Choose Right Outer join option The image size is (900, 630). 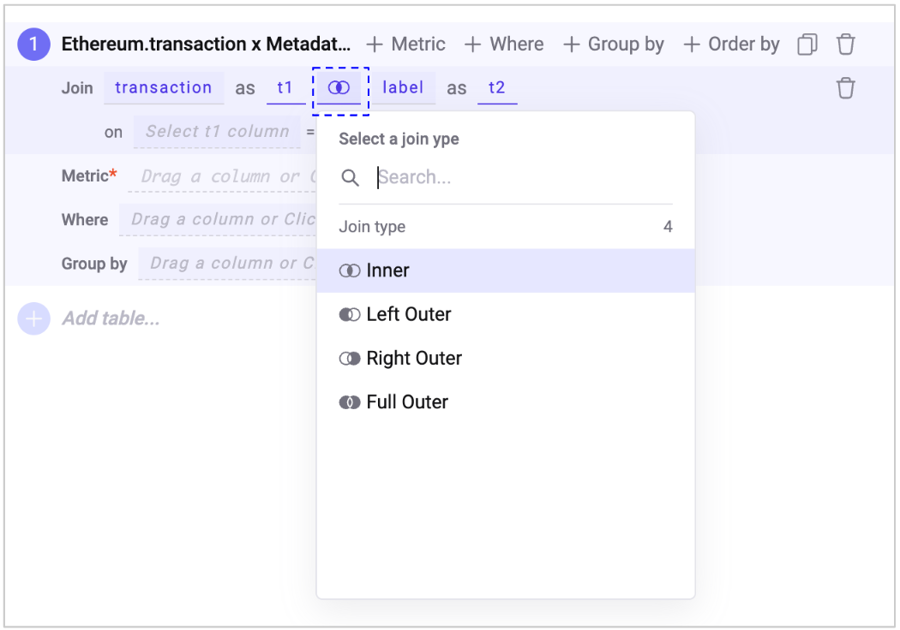click(x=413, y=359)
